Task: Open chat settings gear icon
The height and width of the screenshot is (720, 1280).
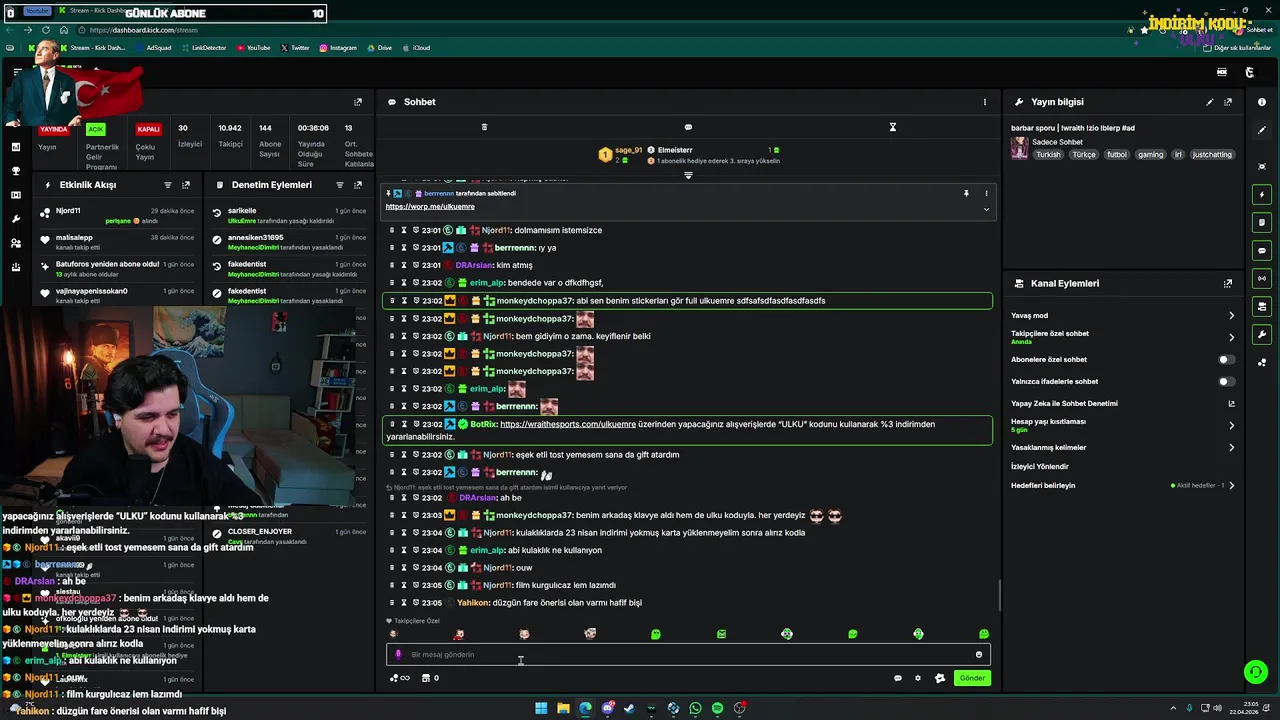Action: click(x=918, y=678)
